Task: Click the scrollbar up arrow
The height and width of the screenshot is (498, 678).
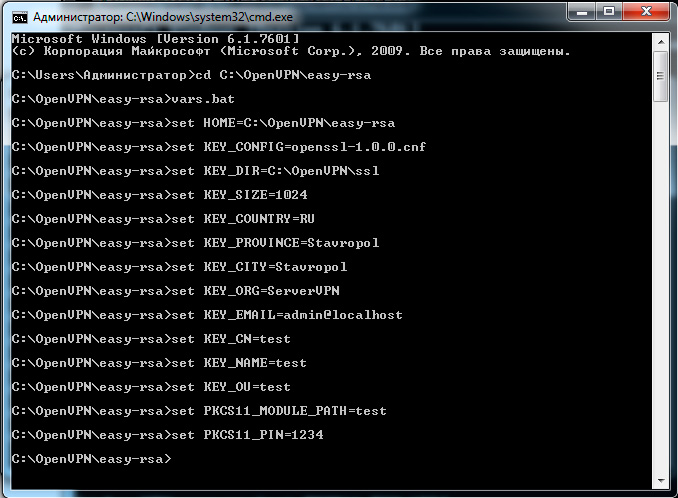Action: (661, 42)
